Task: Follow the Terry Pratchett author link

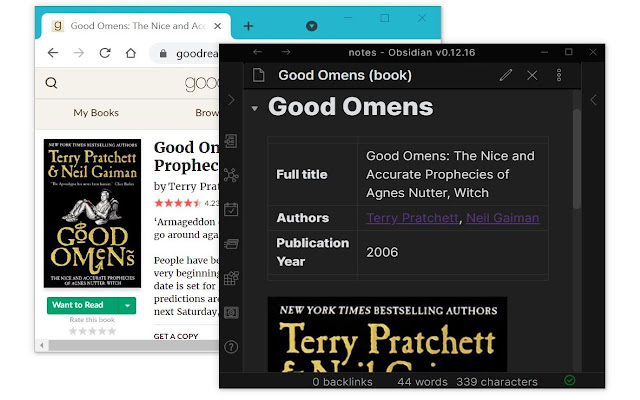Action: (412, 218)
